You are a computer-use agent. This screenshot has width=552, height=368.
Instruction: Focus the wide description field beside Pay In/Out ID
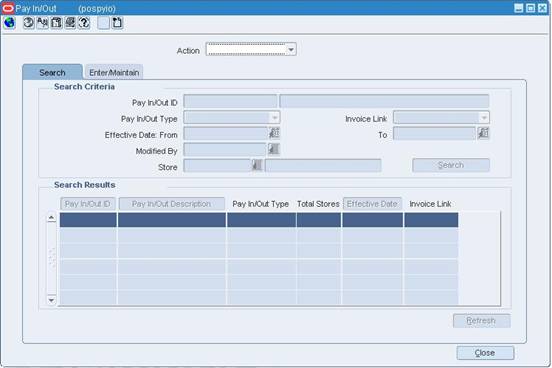pos(384,101)
